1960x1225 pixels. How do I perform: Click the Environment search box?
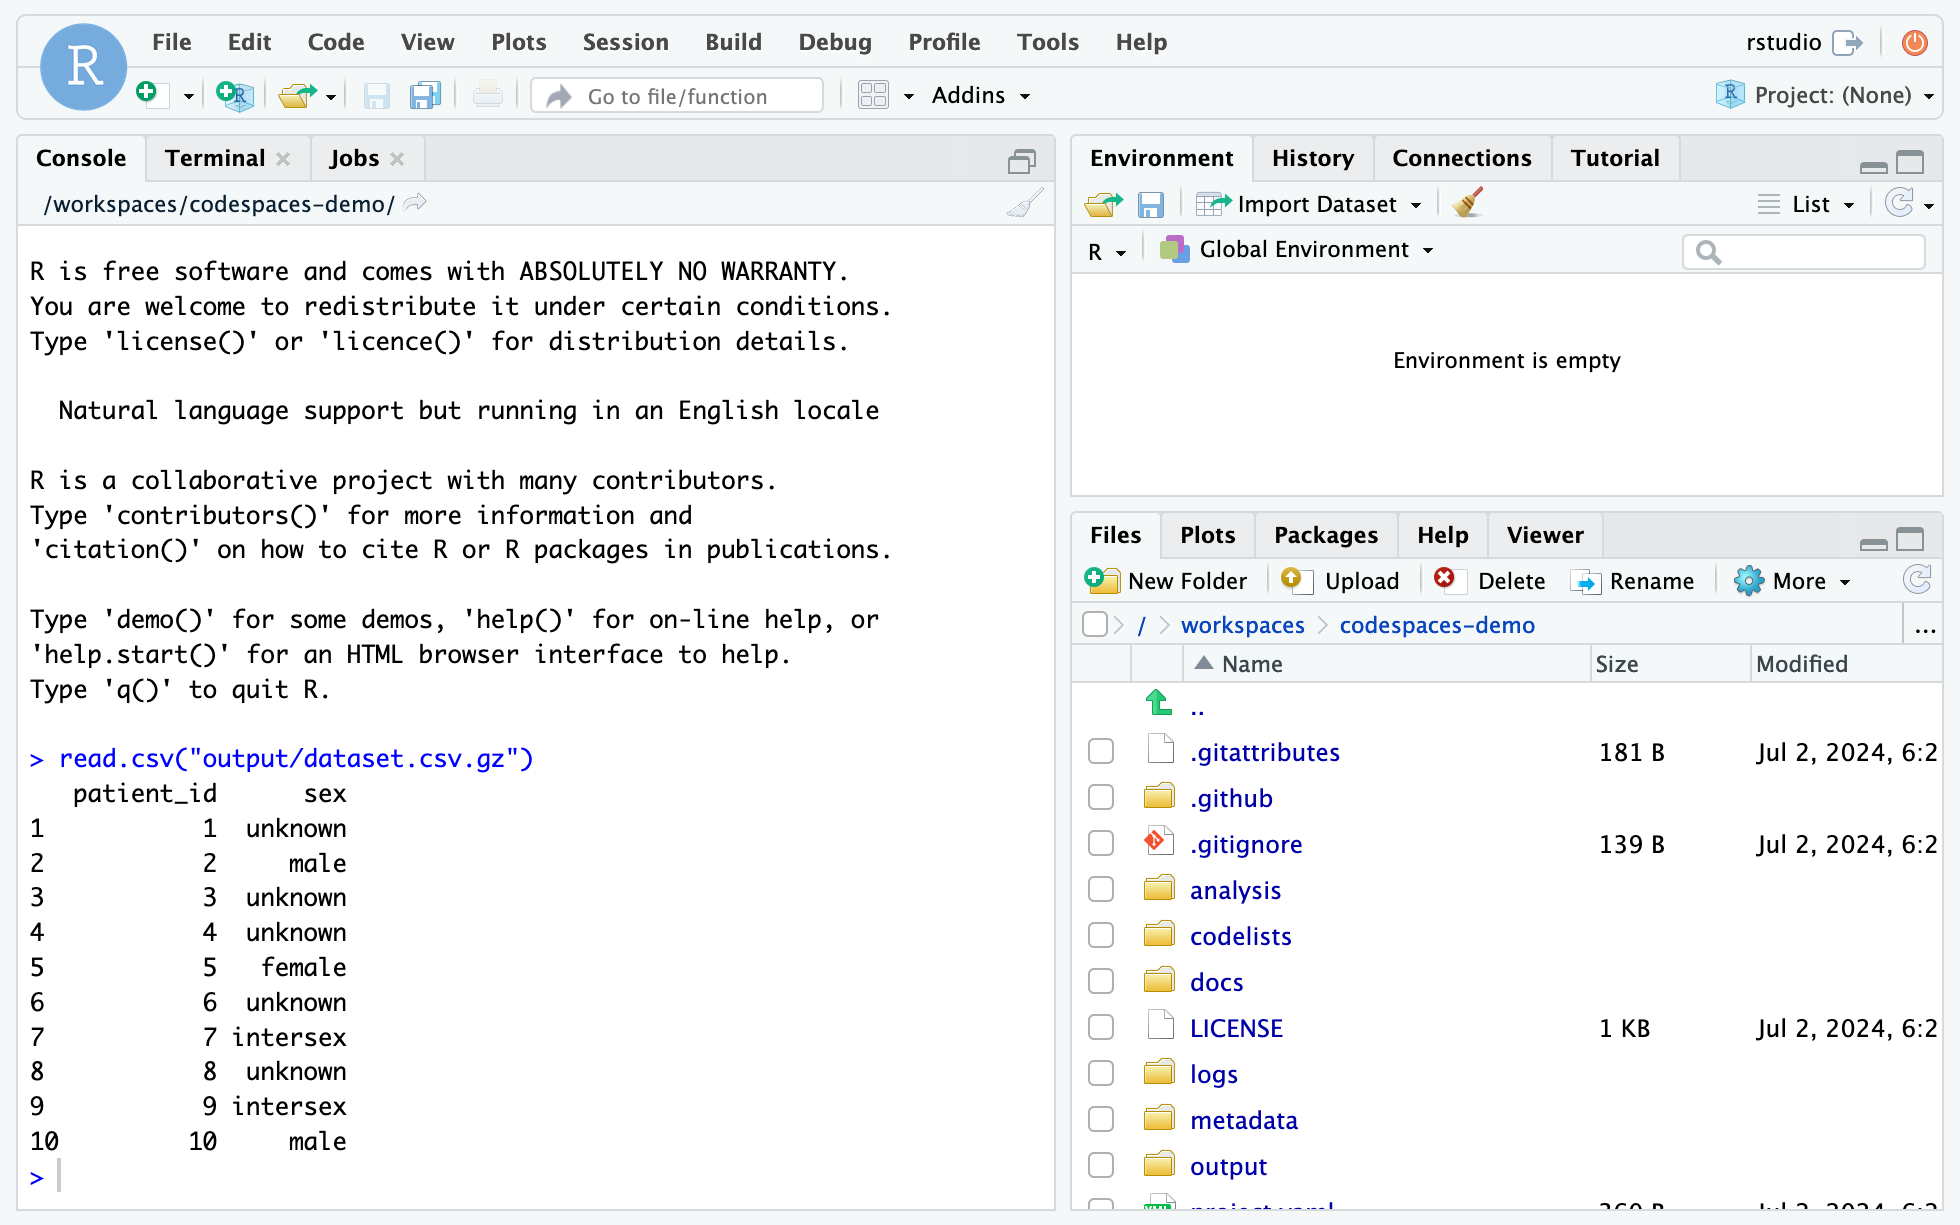(x=1804, y=252)
